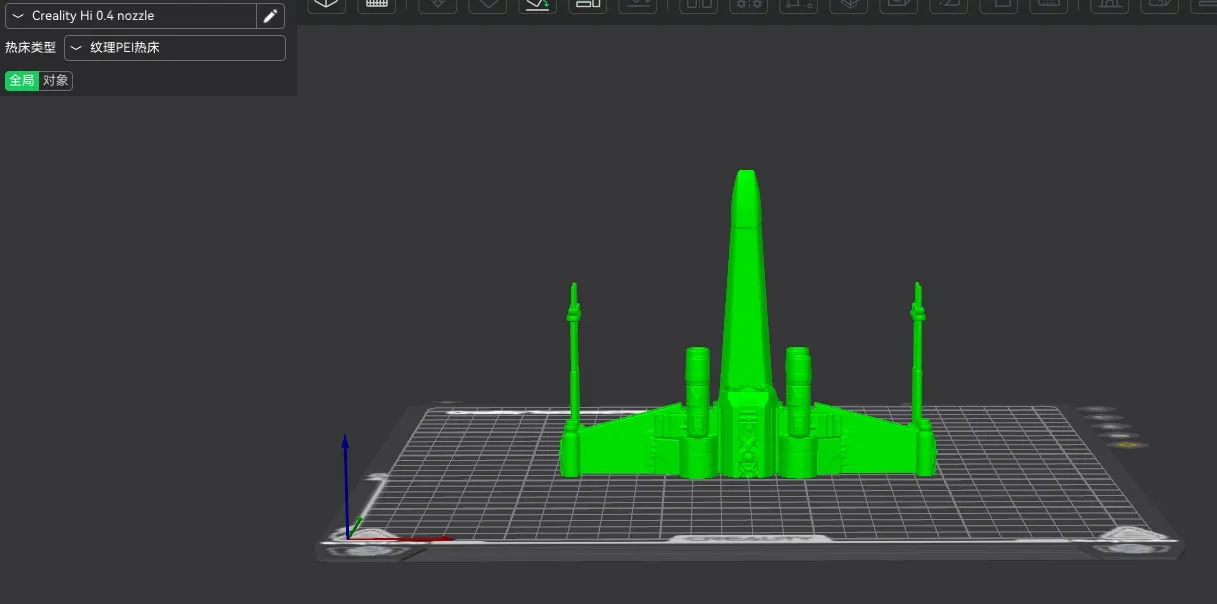Switch to the 对象 object settings toggle
The image size is (1217, 604).
56,81
